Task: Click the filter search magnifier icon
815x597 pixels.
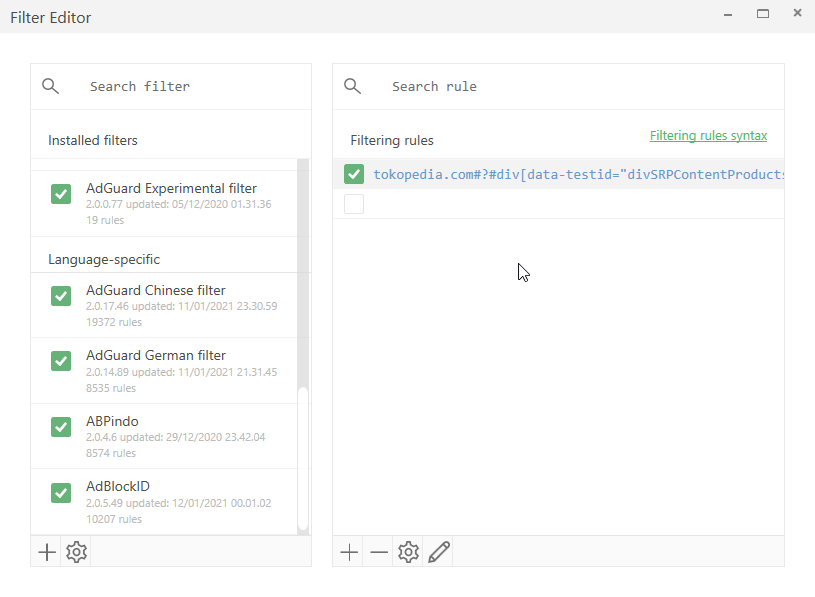Action: (x=50, y=86)
